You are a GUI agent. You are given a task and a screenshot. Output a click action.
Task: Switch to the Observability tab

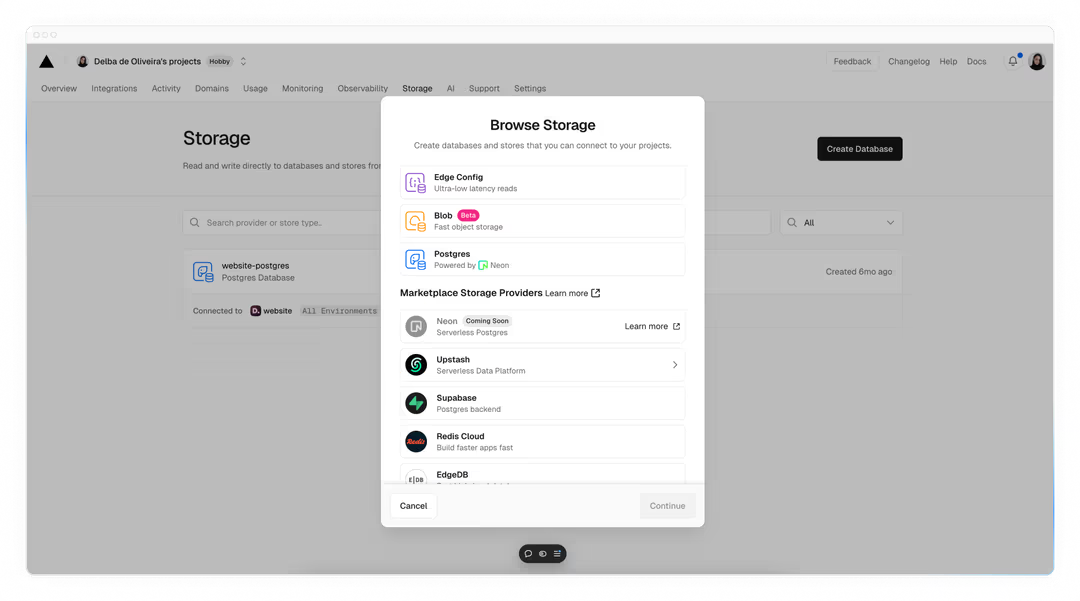pyautogui.click(x=362, y=88)
